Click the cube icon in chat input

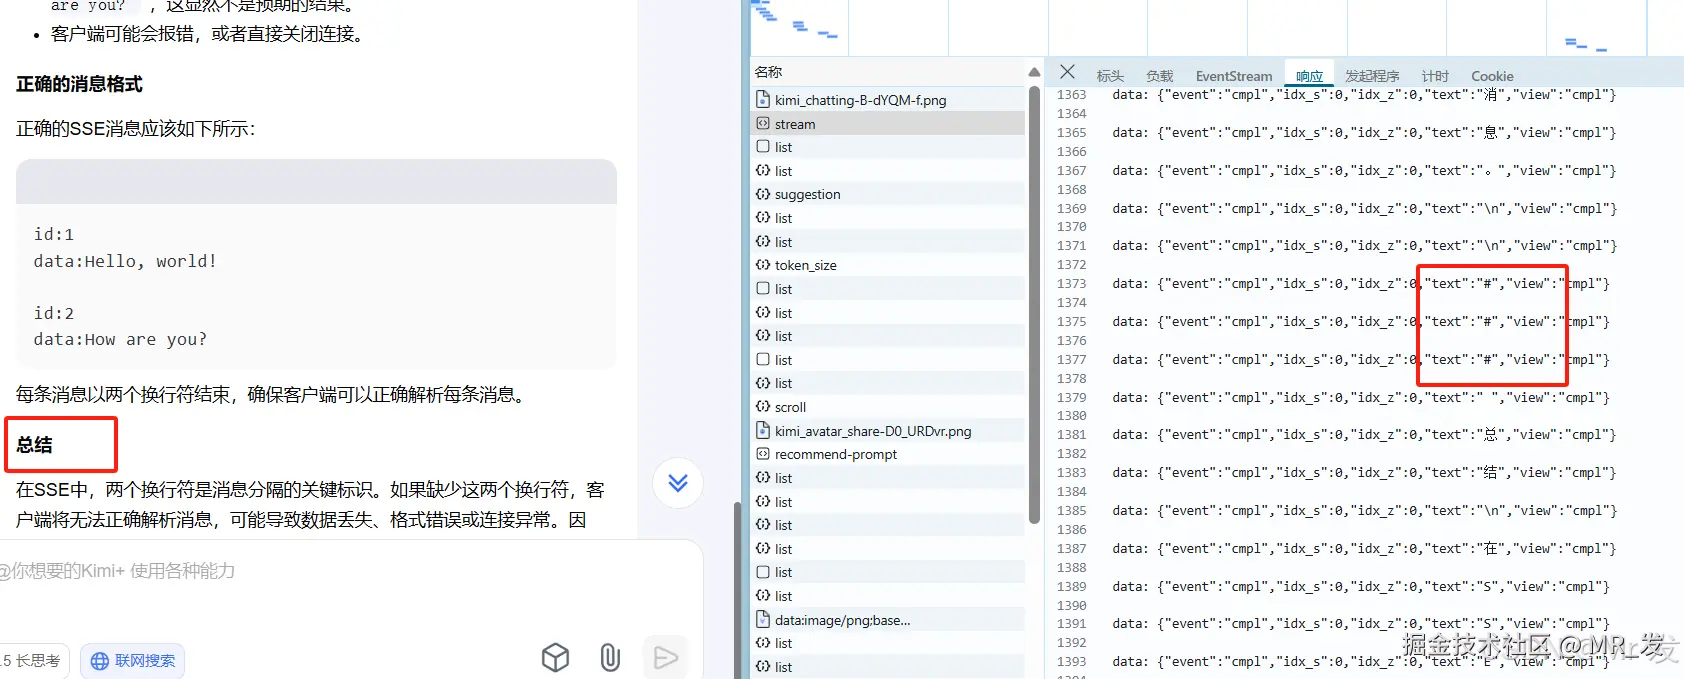(x=556, y=657)
